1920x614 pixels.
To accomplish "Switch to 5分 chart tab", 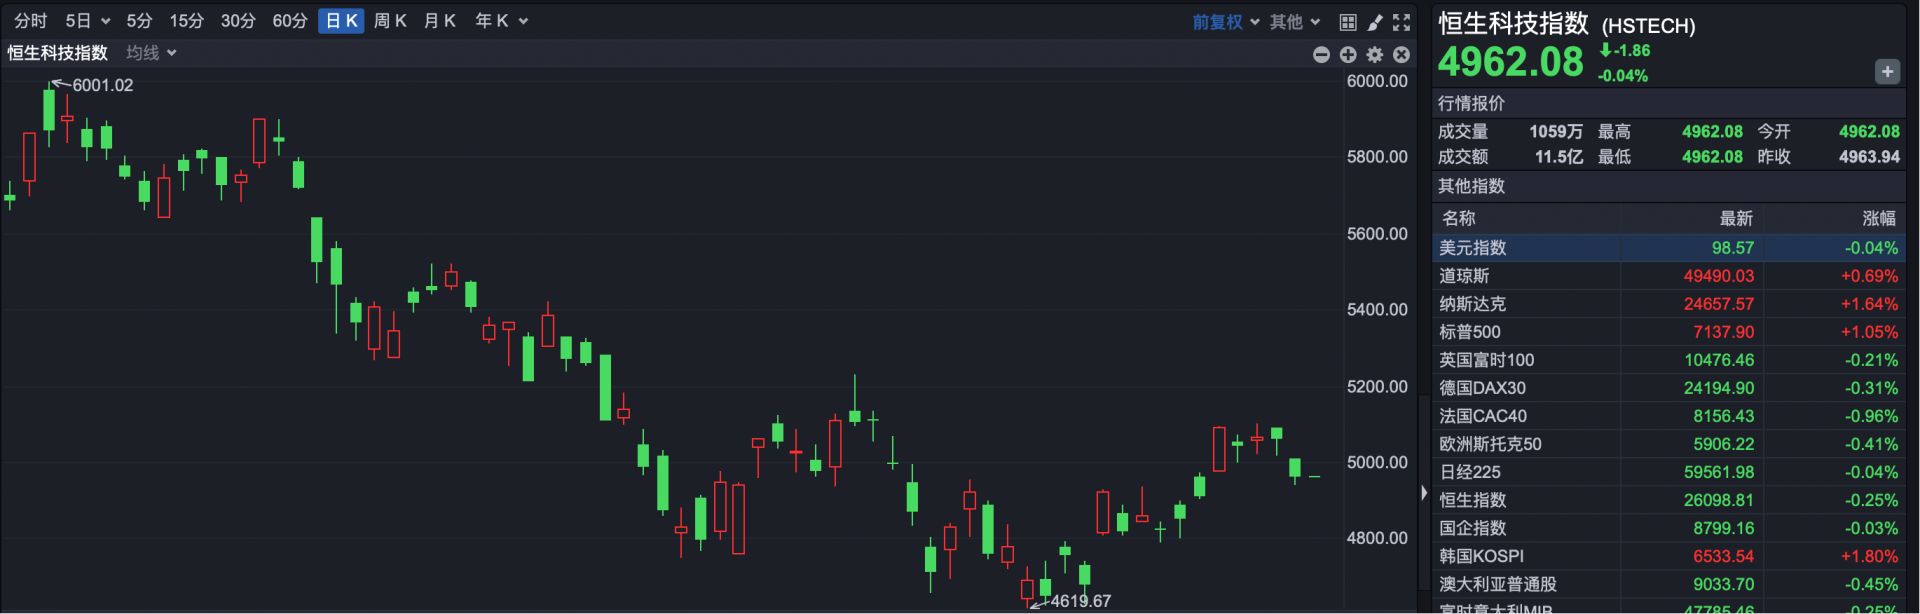I will [x=139, y=21].
